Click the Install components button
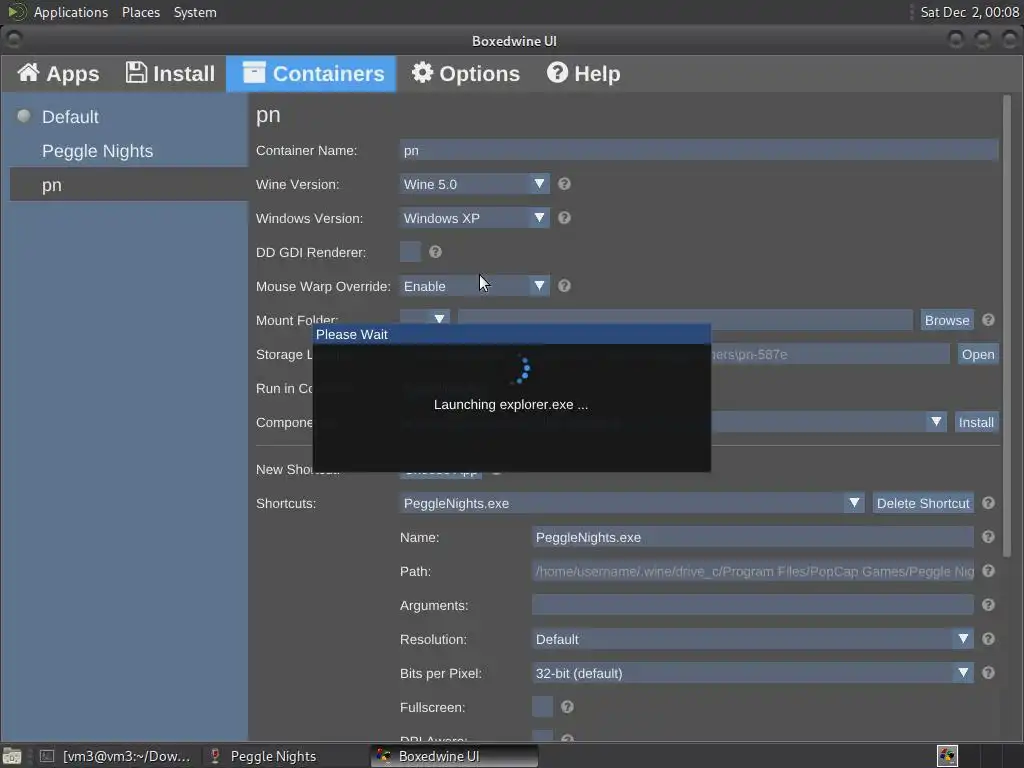1024x768 pixels. [976, 422]
